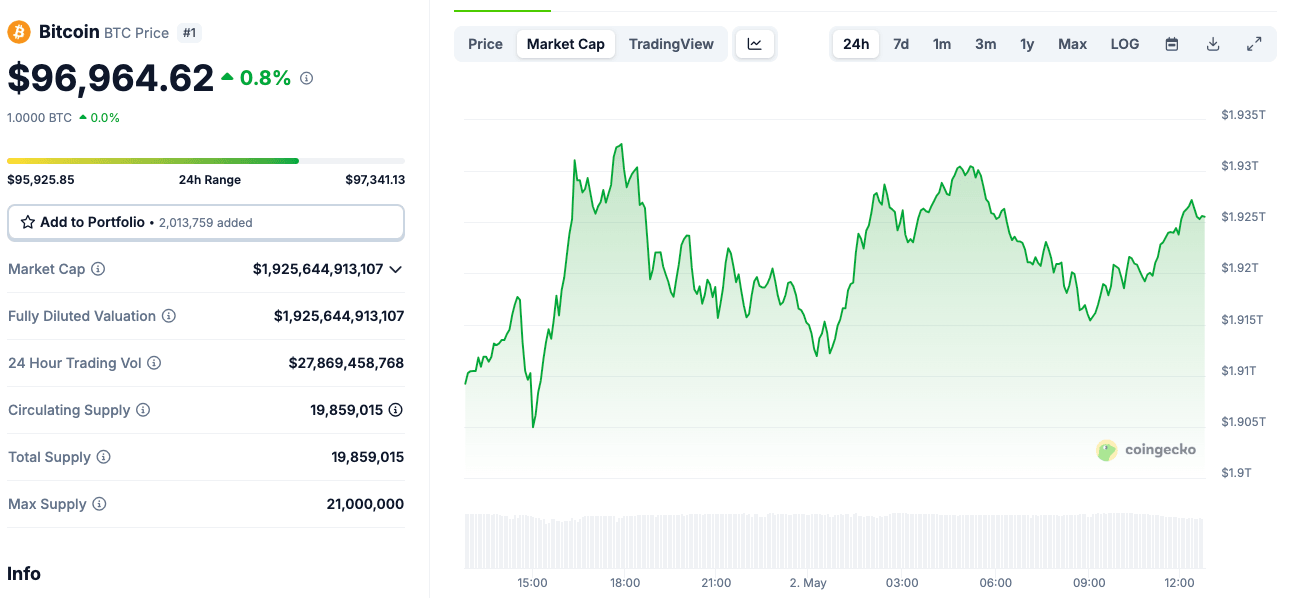Image resolution: width=1292 pixels, height=598 pixels.
Task: Open the TradingView tab
Action: point(671,44)
